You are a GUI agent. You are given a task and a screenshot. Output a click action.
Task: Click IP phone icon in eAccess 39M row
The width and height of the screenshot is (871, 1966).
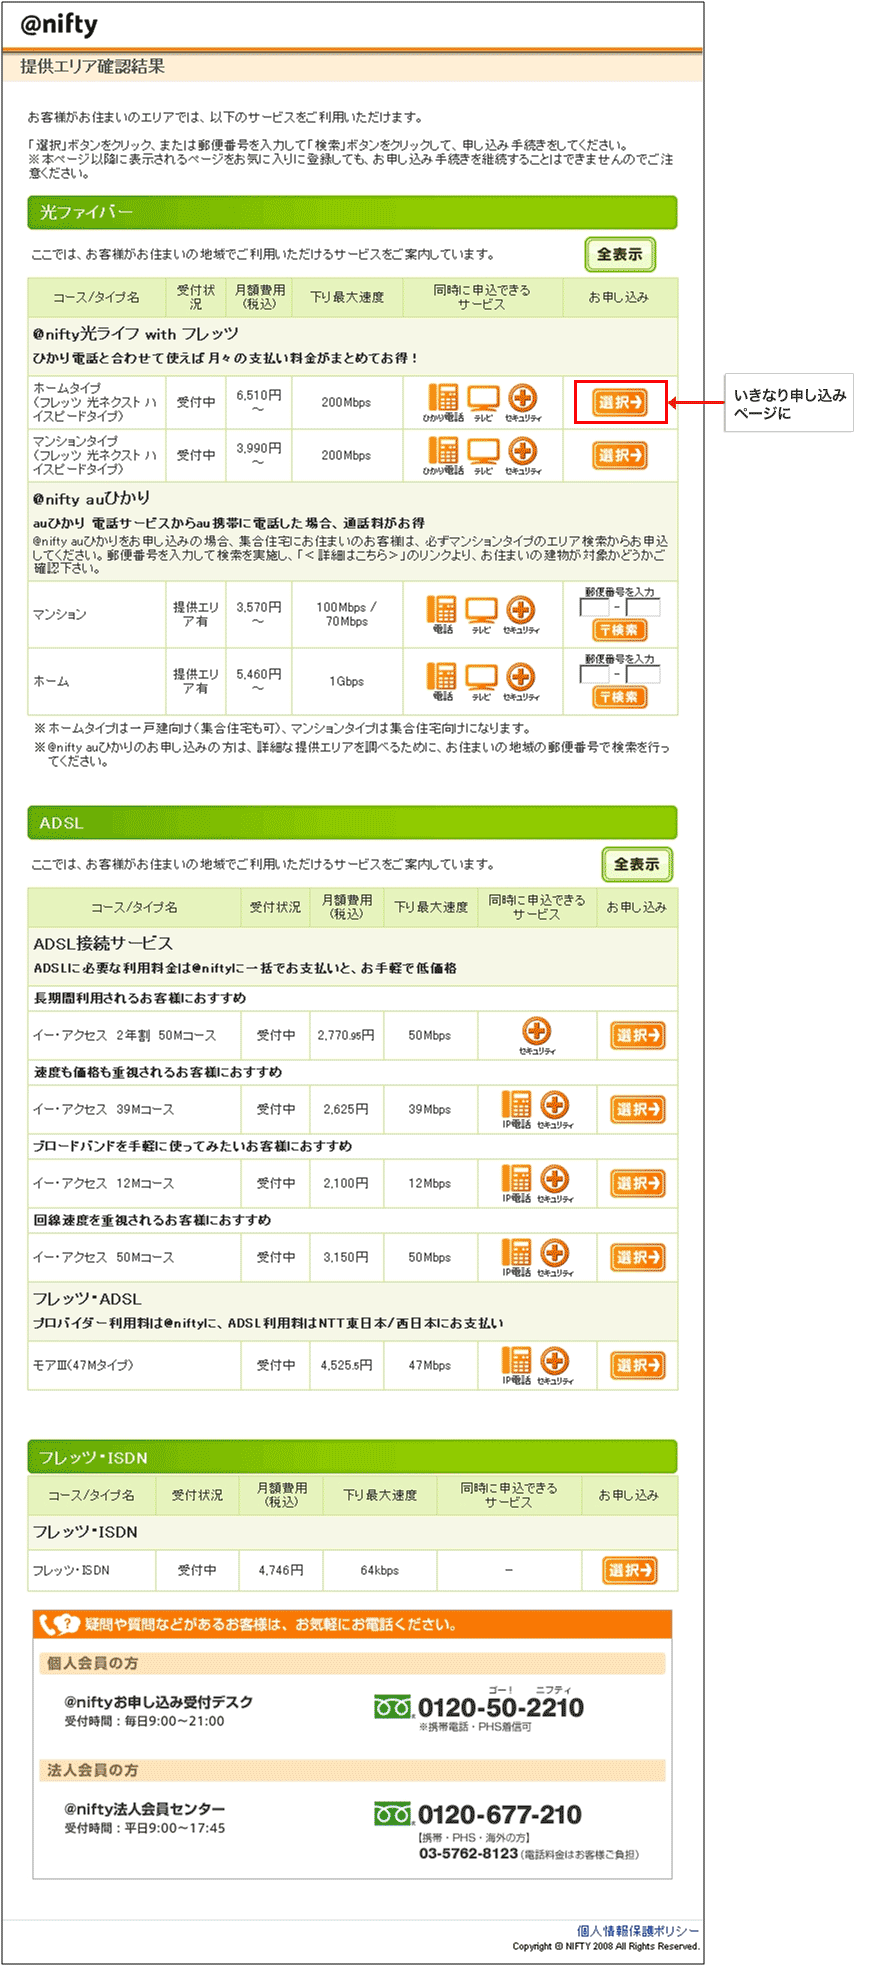517,1109
